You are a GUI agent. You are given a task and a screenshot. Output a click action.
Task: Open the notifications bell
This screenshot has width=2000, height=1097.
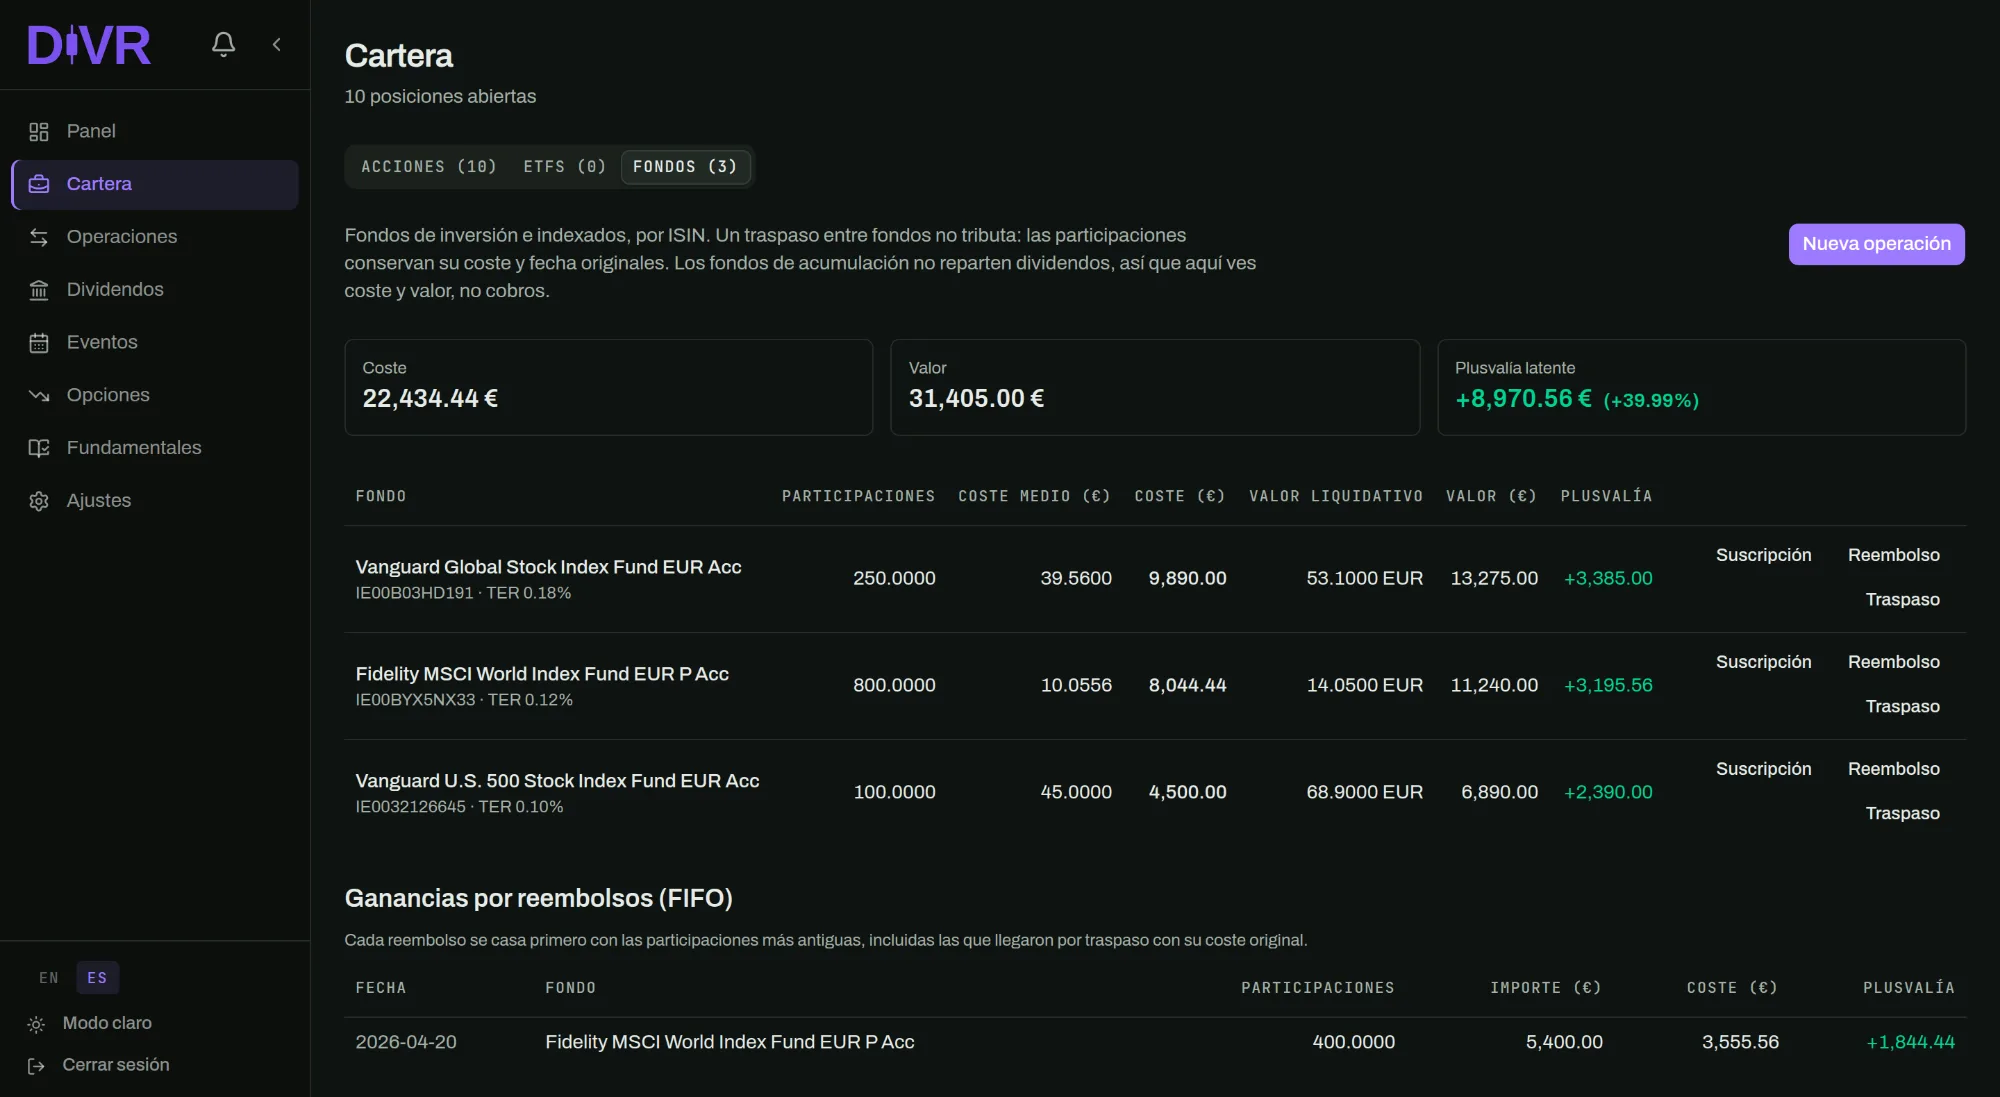tap(223, 44)
